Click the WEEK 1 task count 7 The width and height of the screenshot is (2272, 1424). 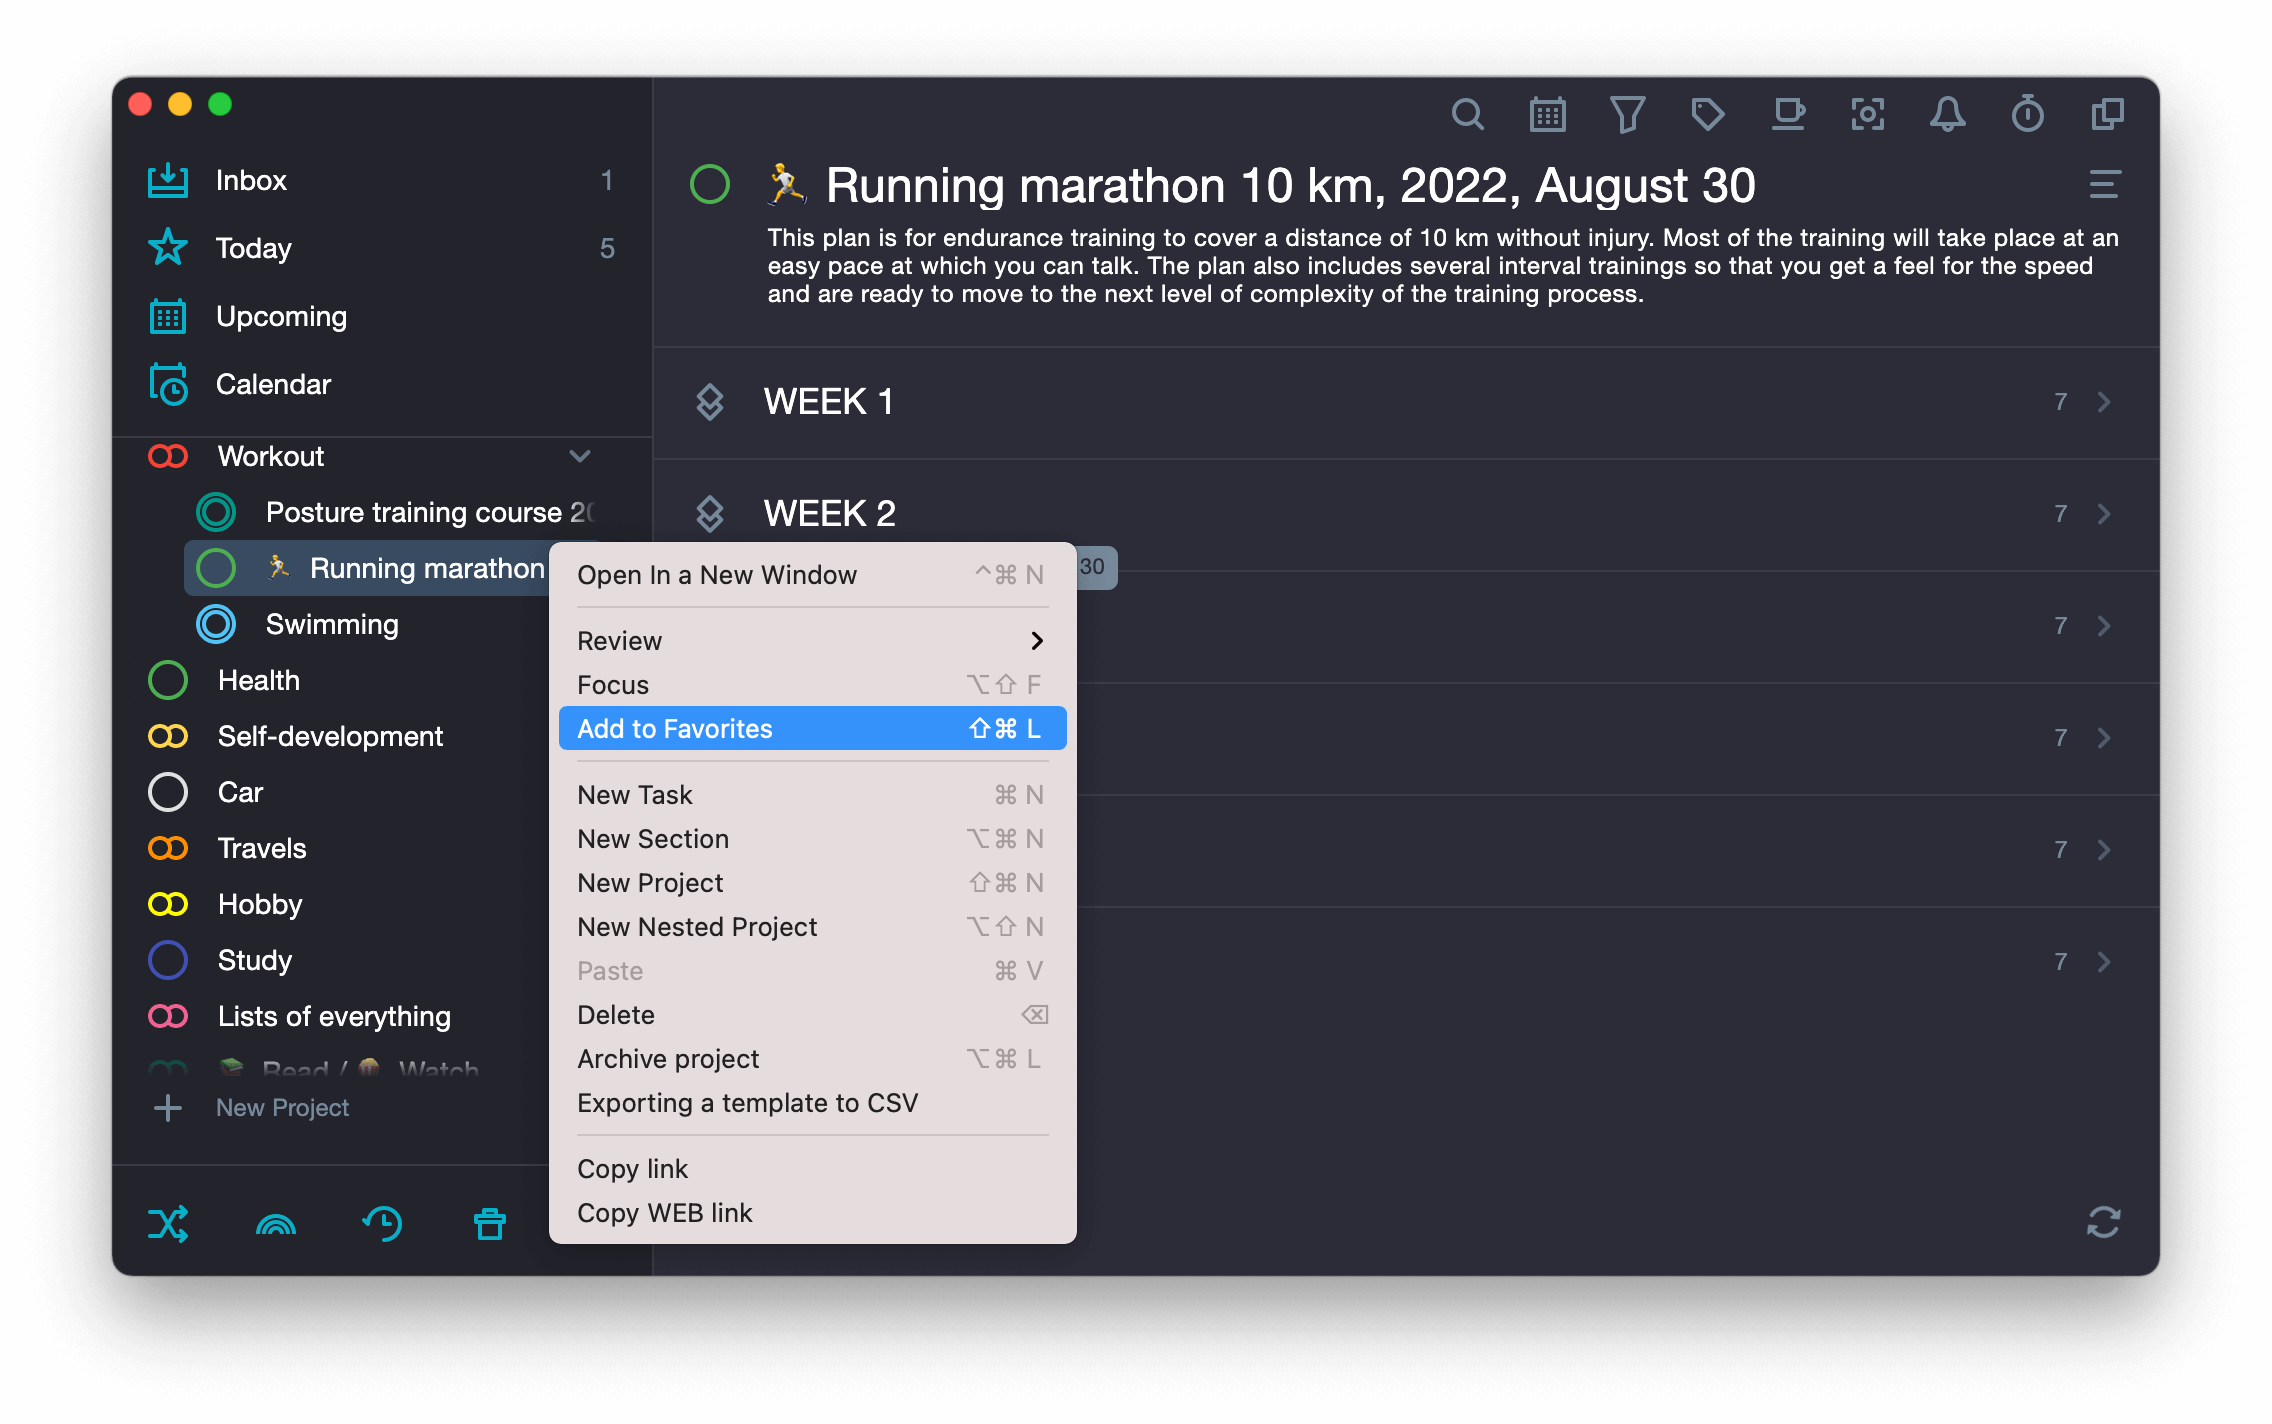click(2061, 402)
